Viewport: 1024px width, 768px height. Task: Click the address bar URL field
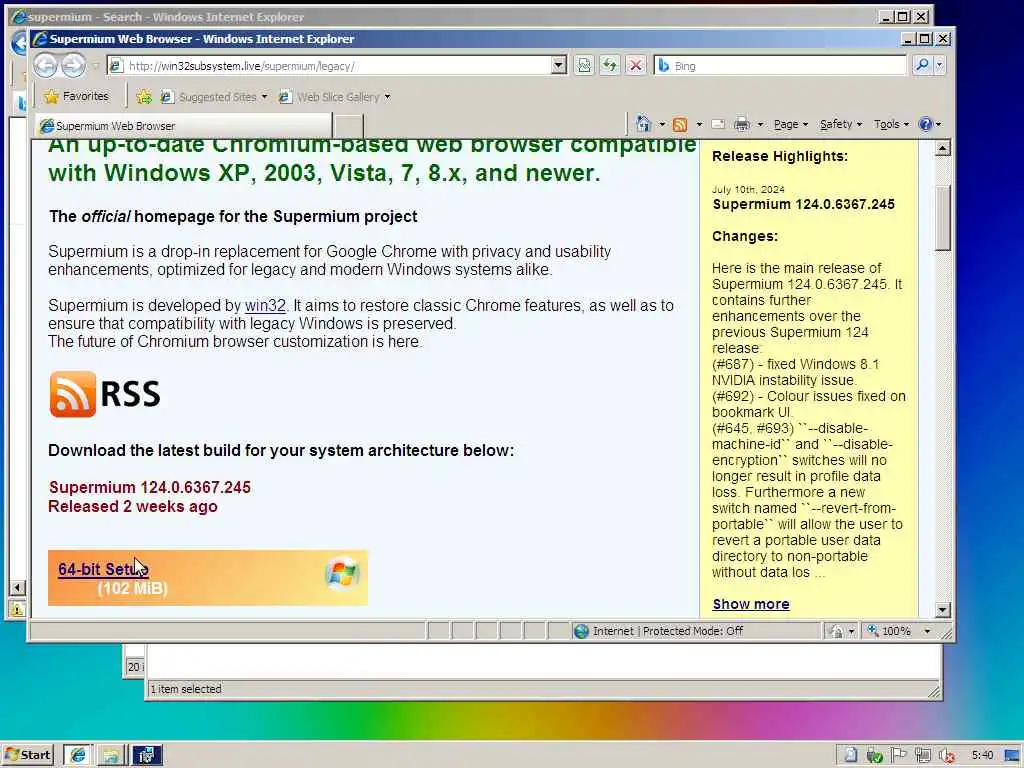click(330, 65)
